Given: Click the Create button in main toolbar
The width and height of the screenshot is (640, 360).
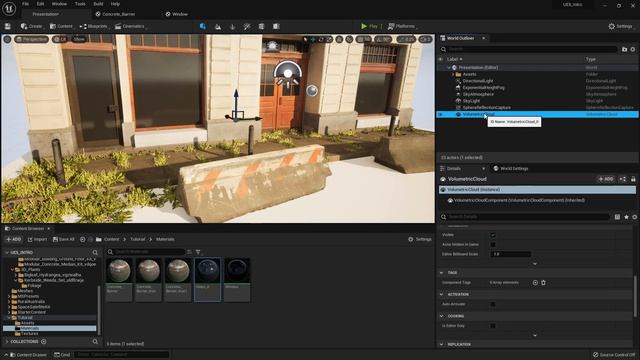Looking at the screenshot, I should click(31, 27).
